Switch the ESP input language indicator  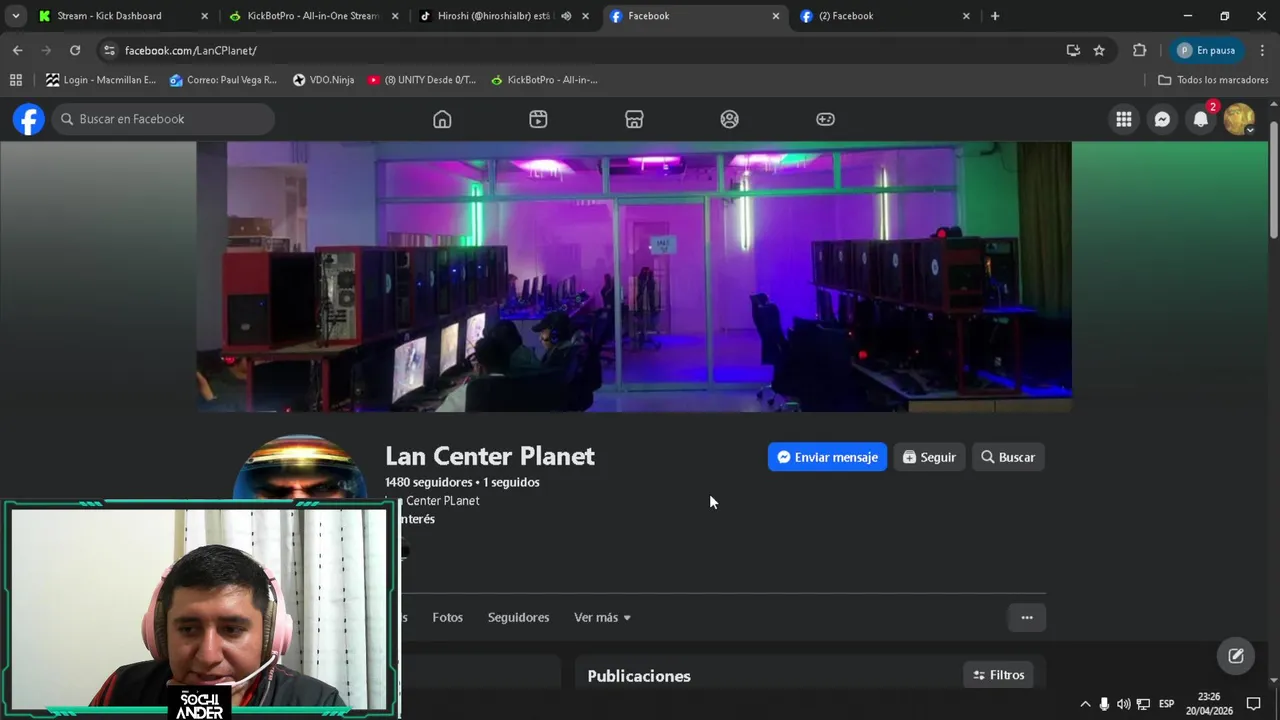[x=1166, y=704]
